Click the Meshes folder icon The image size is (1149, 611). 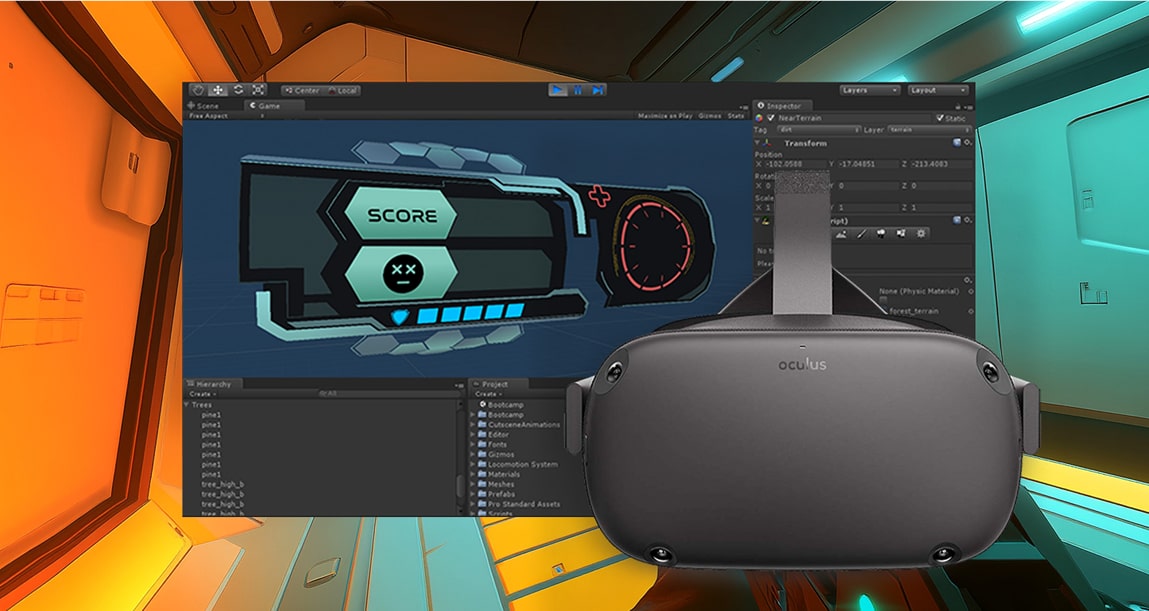482,484
